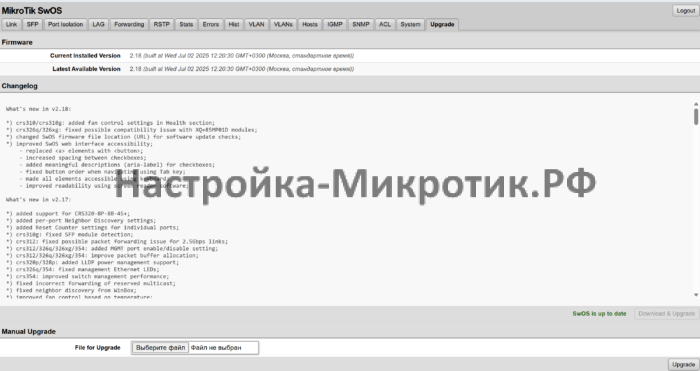700x371 pixels.
Task: Switch to the SFP tab
Action: (33, 25)
